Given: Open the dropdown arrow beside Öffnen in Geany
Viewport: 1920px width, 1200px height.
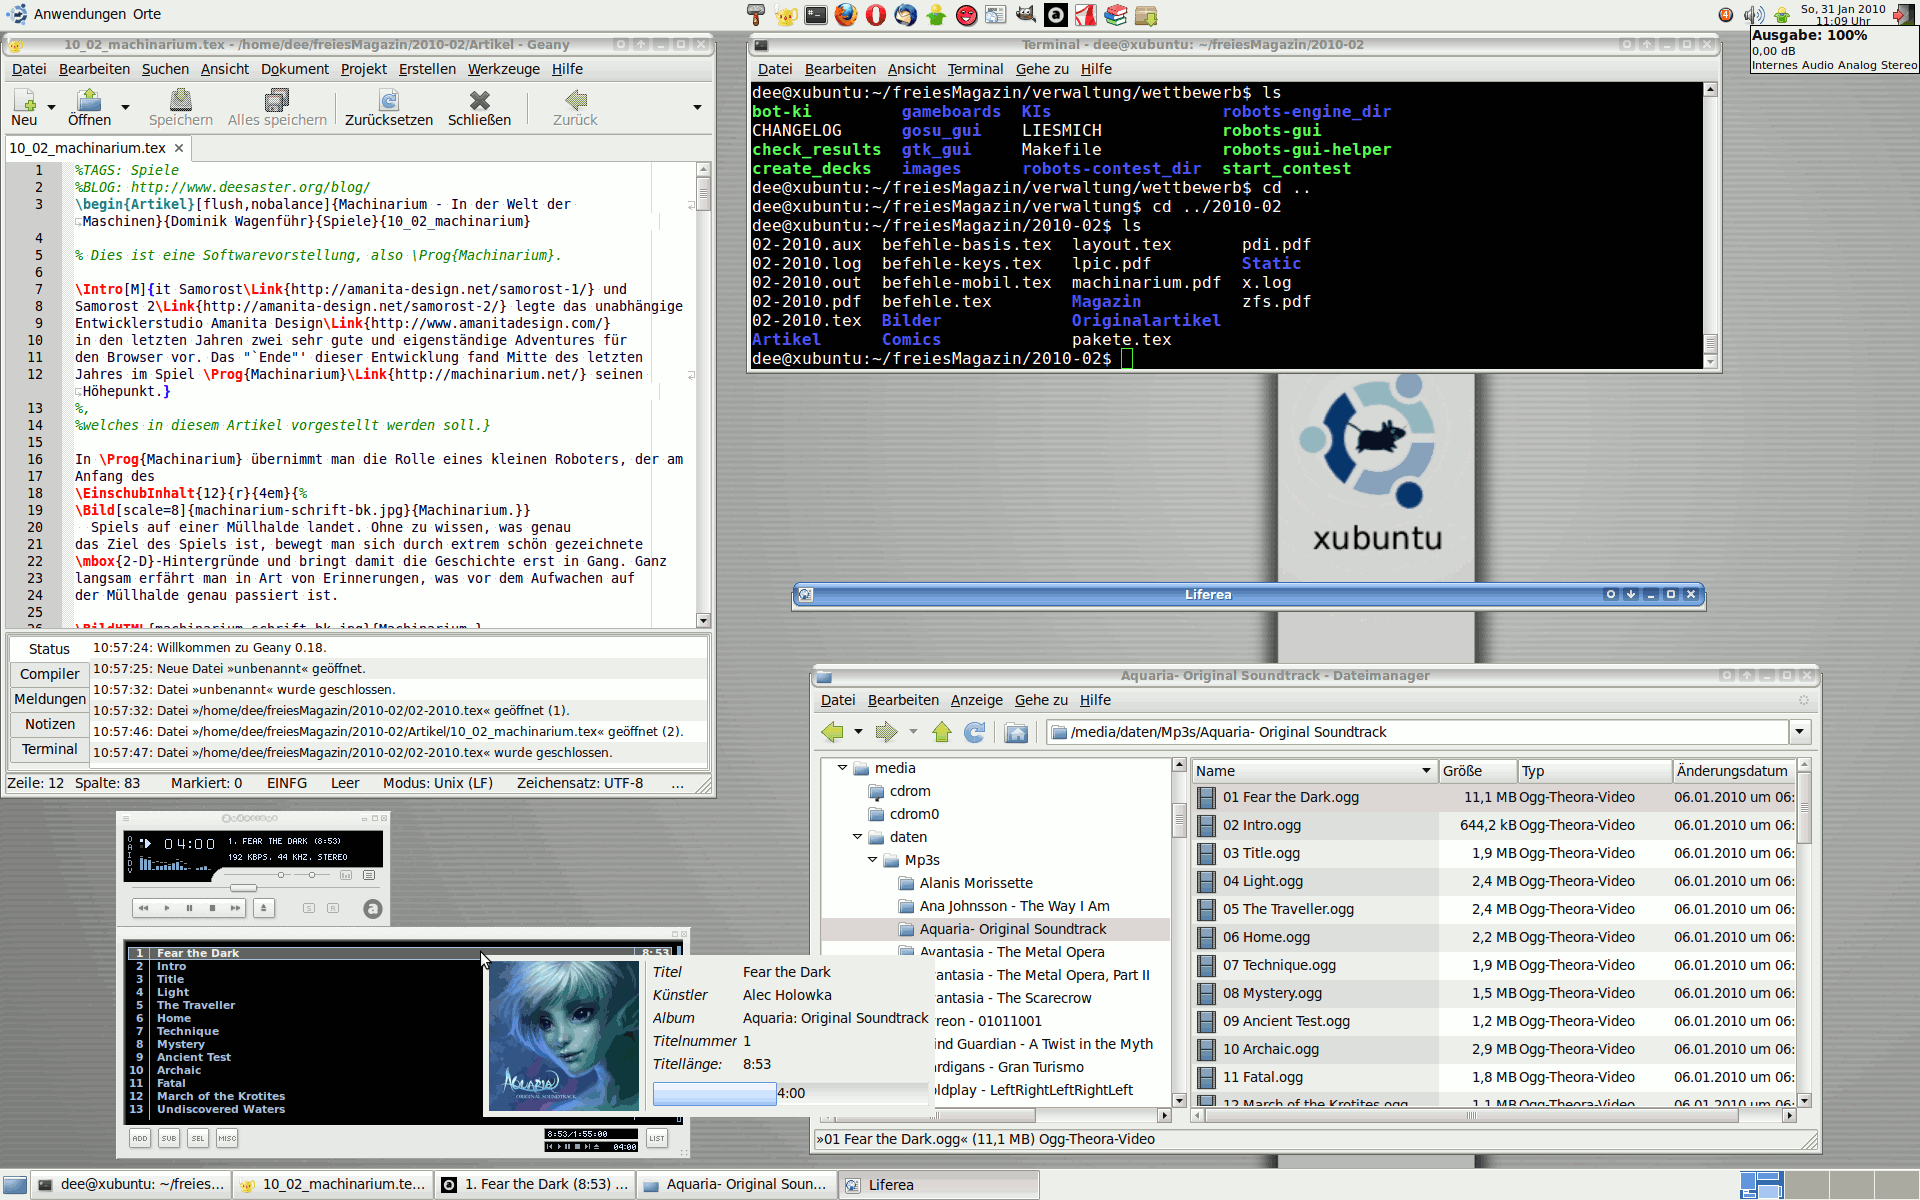Looking at the screenshot, I should (125, 107).
